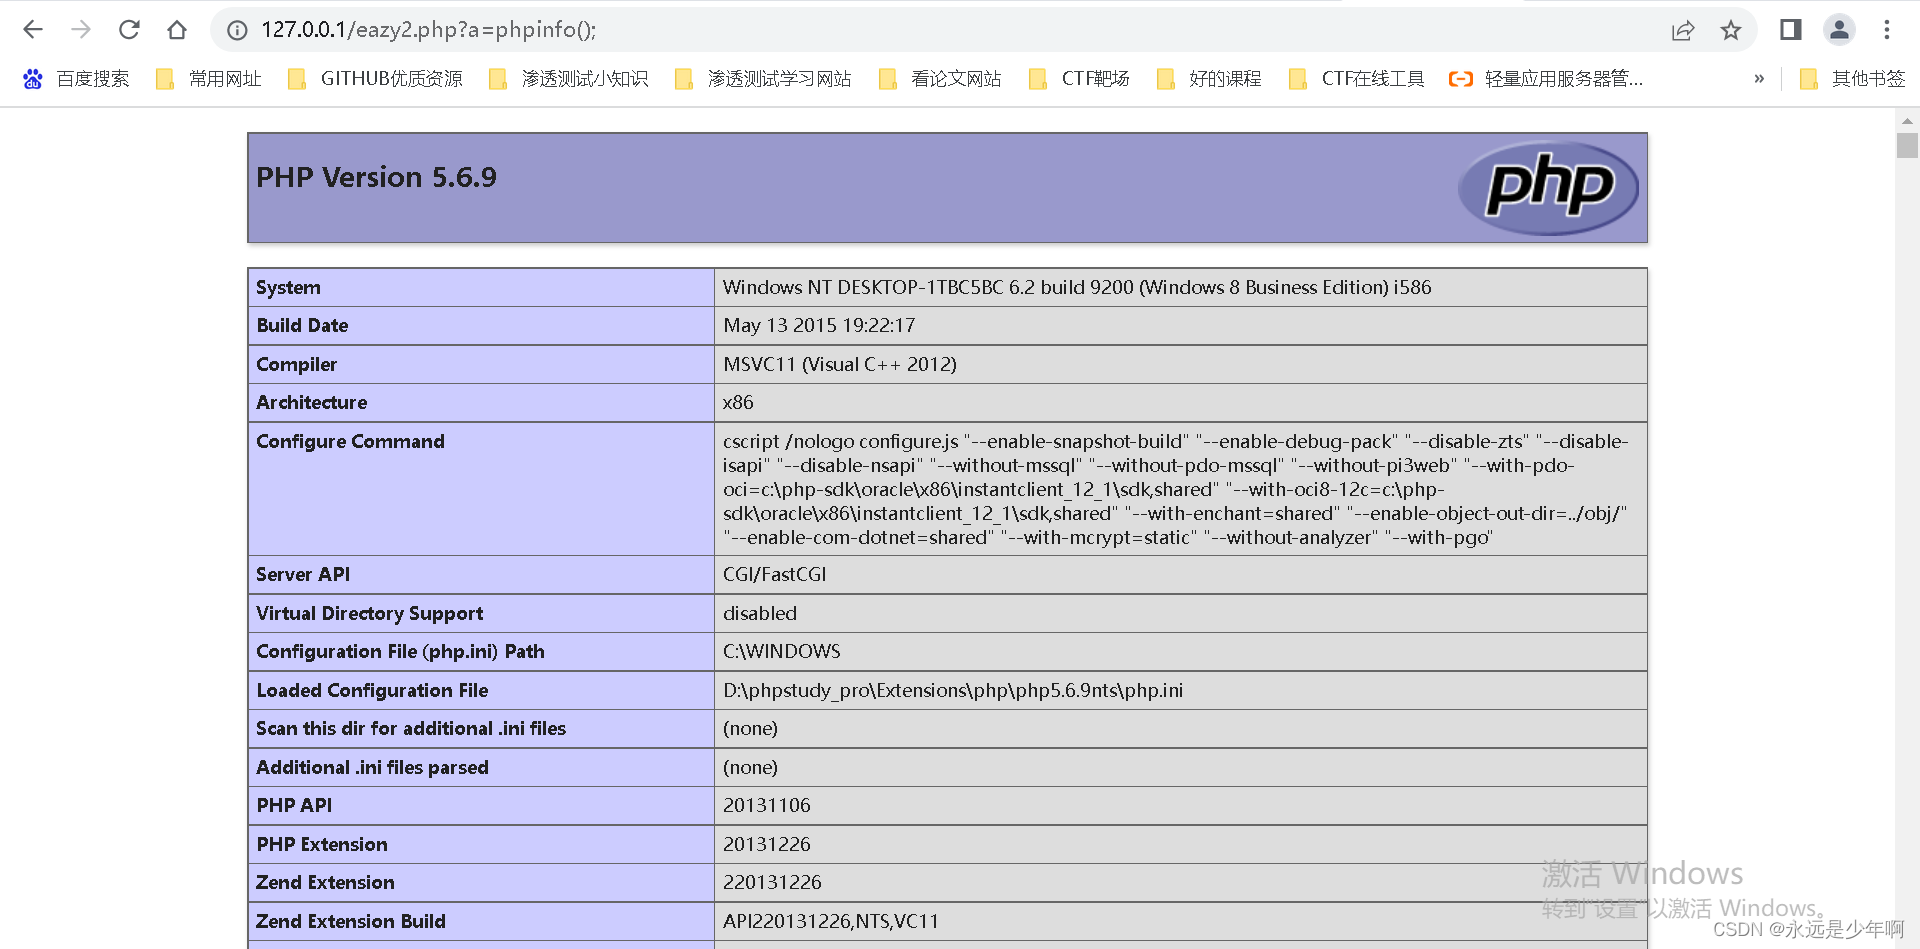Select the Configuration File (php.ini) Path label
The image size is (1920, 949).
[x=400, y=652]
